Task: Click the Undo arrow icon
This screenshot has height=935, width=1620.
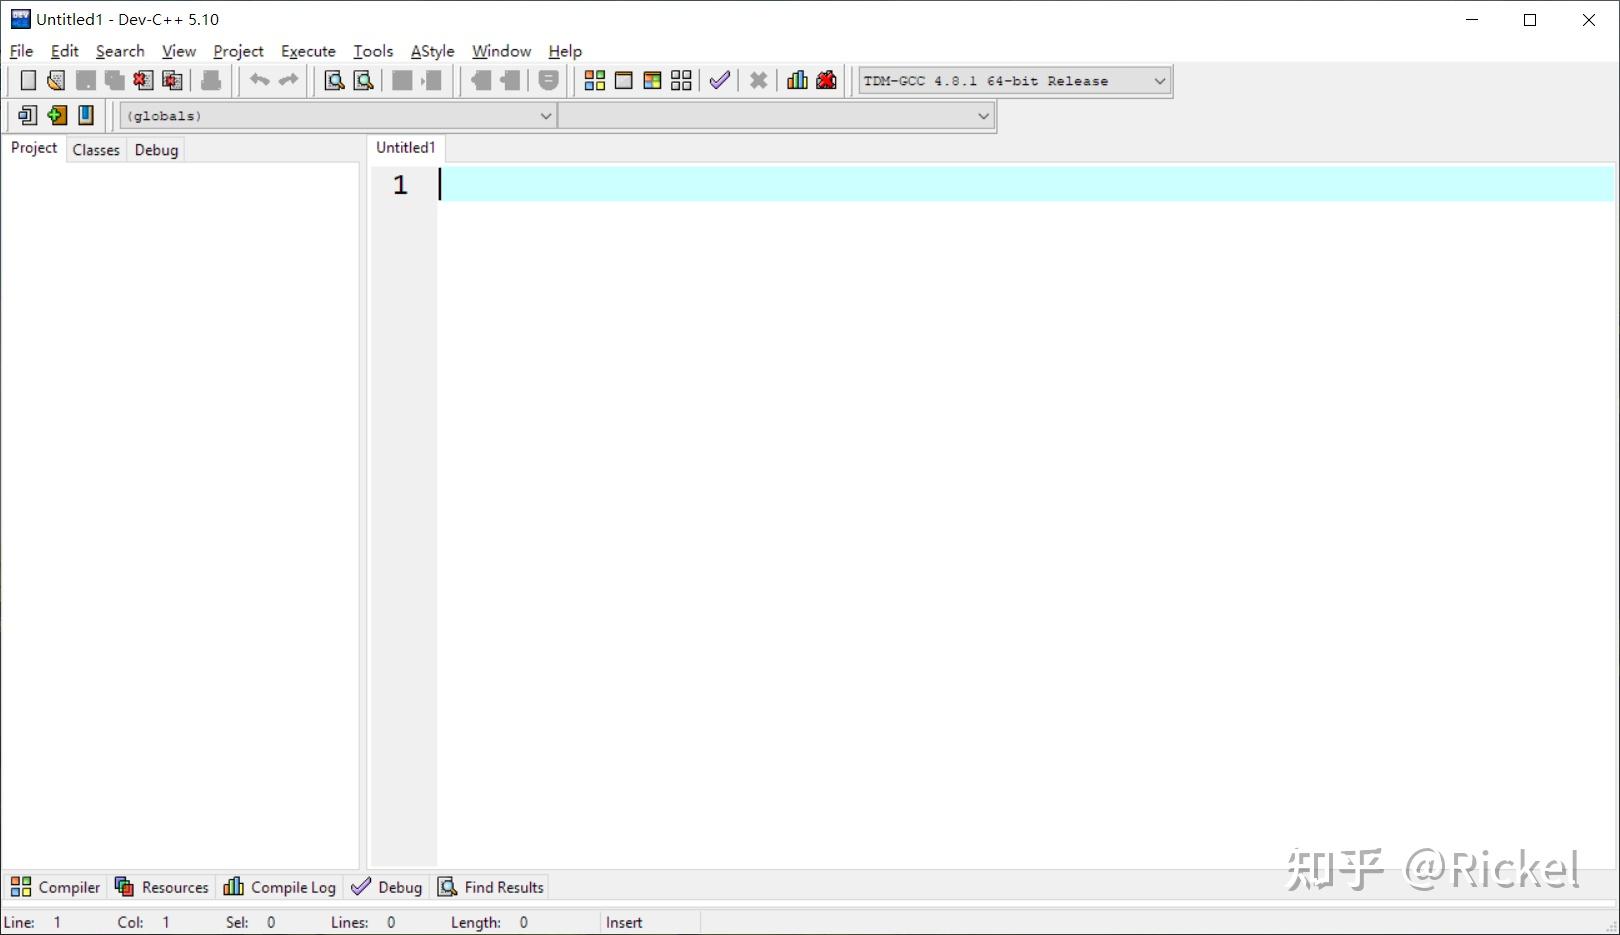Action: (x=260, y=81)
